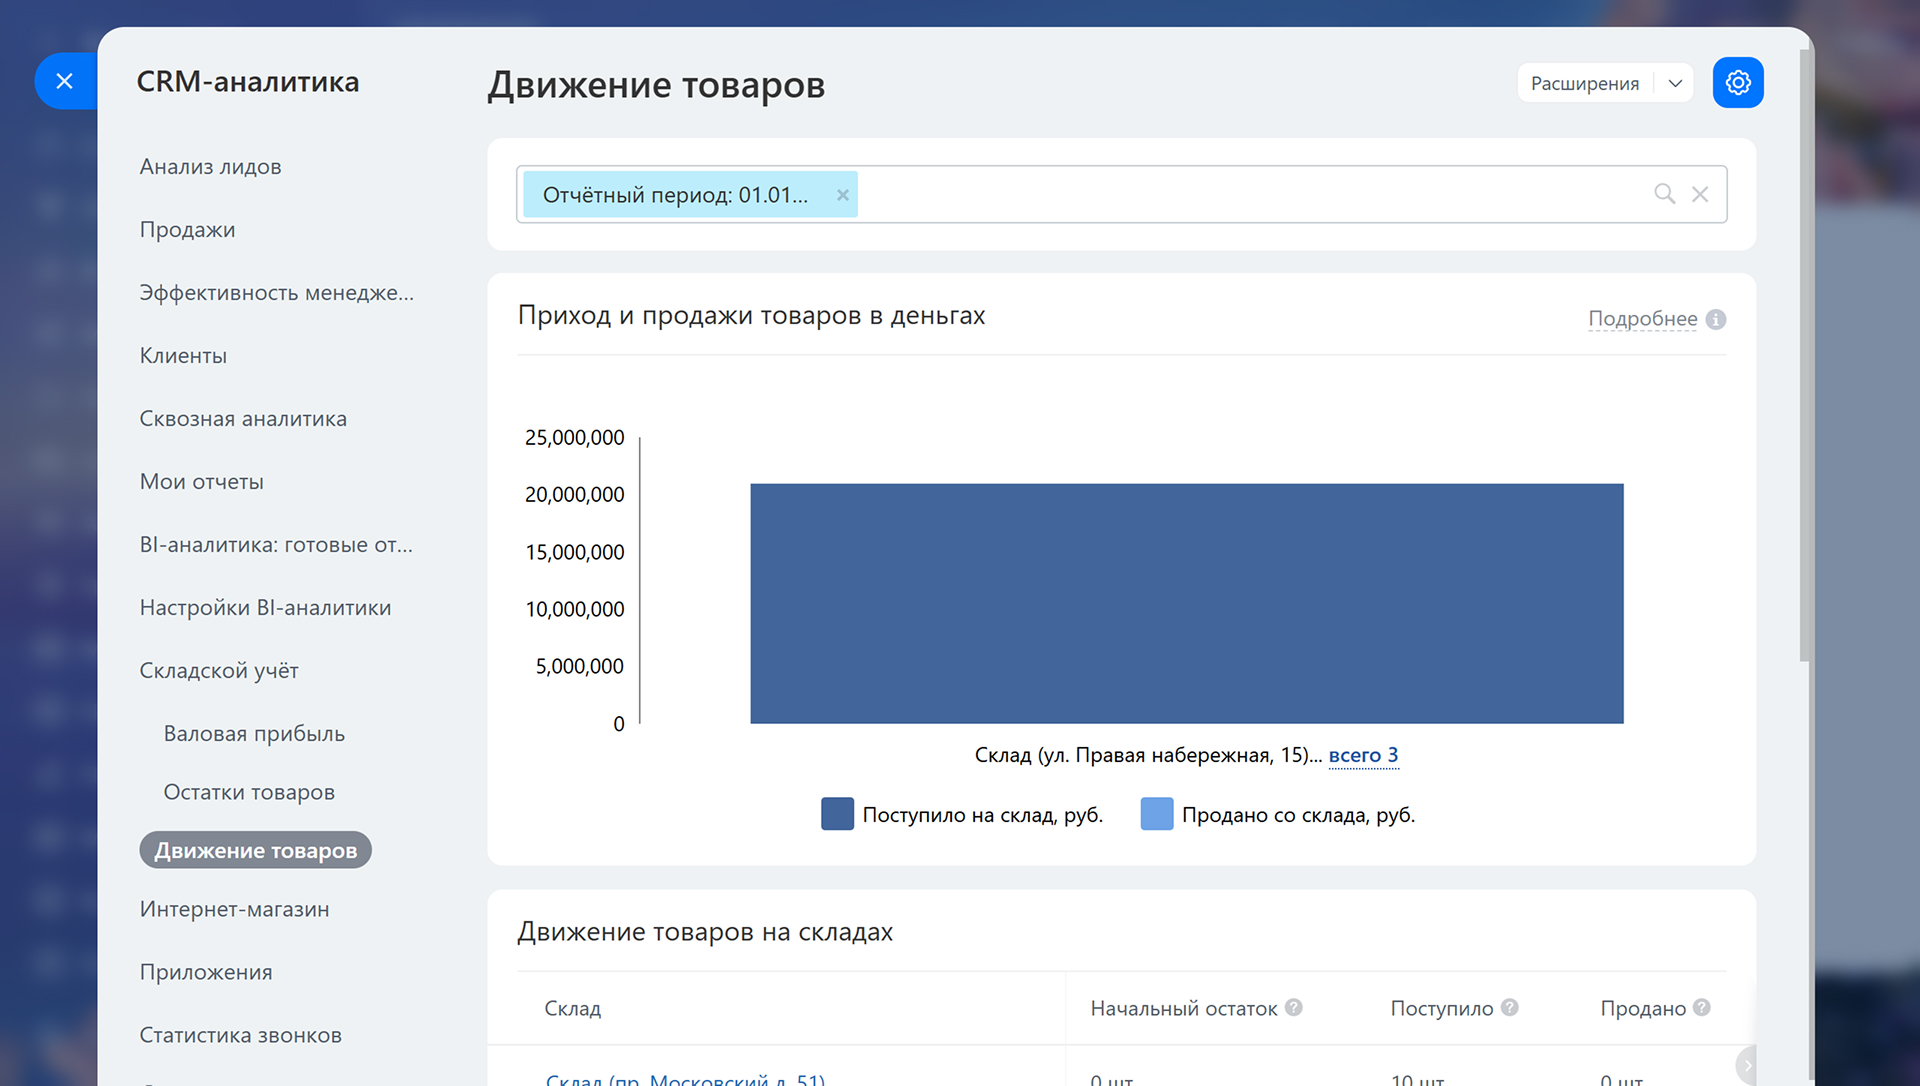The width and height of the screenshot is (1920, 1086).
Task: Select Остатки товаров in sidebar
Action: point(249,792)
